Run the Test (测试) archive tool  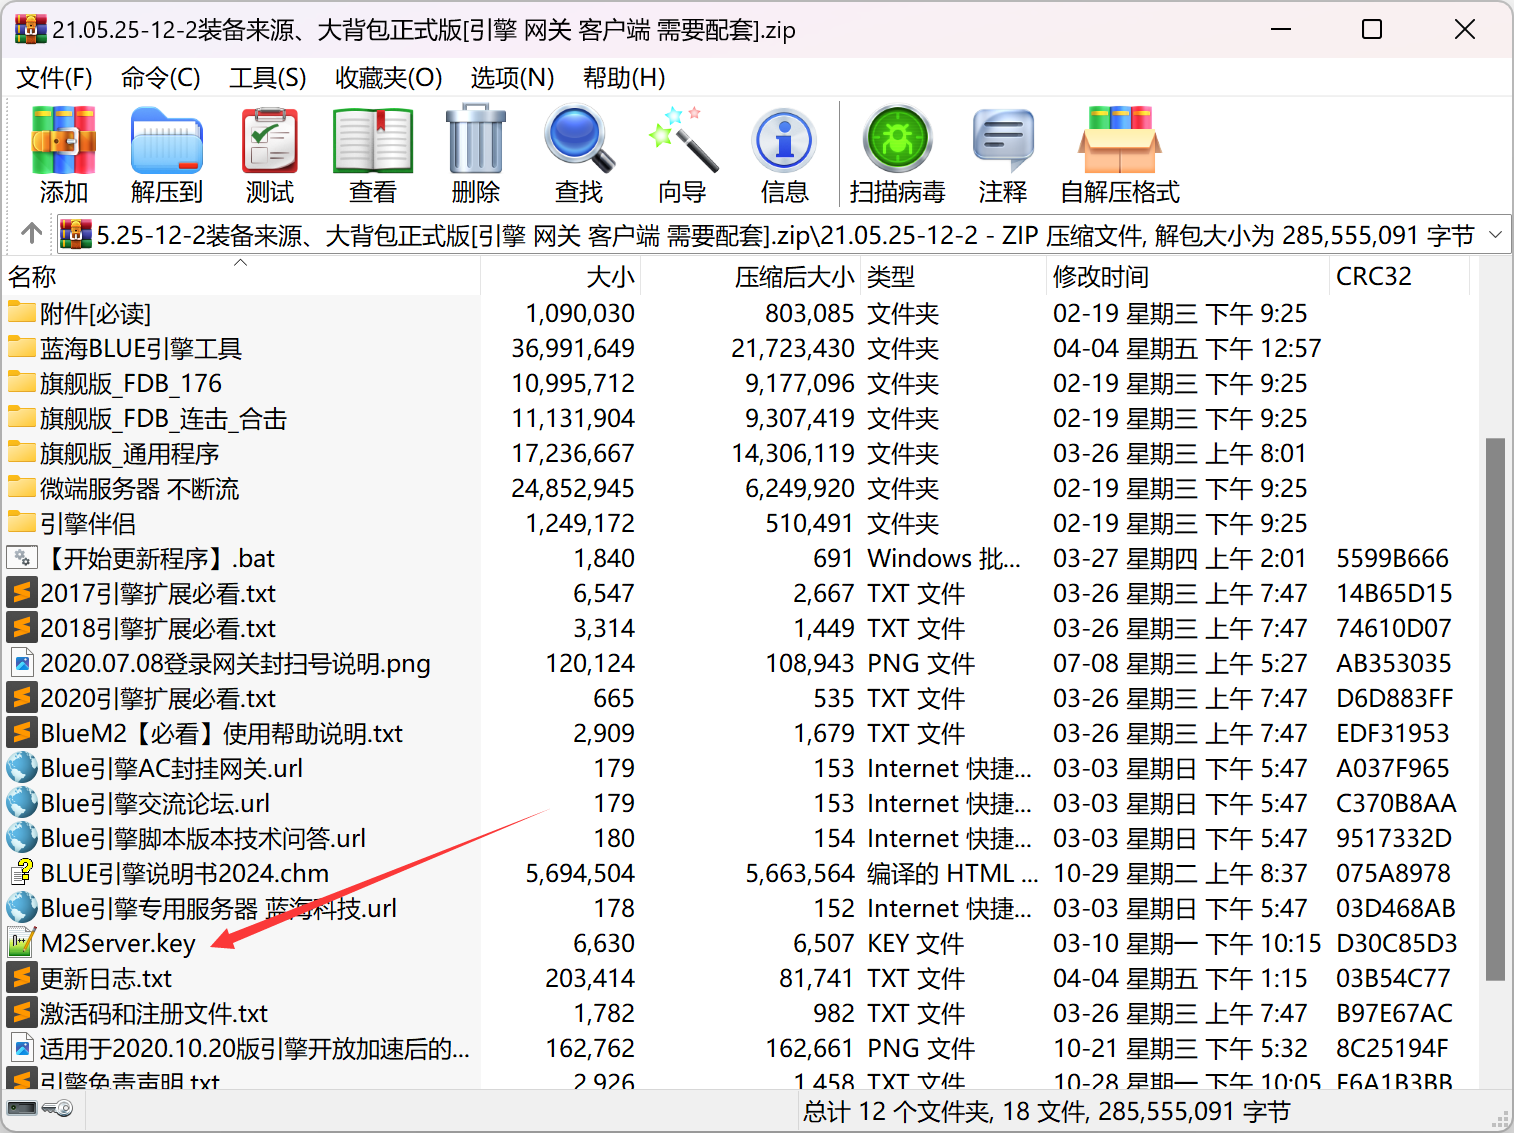pyautogui.click(x=270, y=141)
